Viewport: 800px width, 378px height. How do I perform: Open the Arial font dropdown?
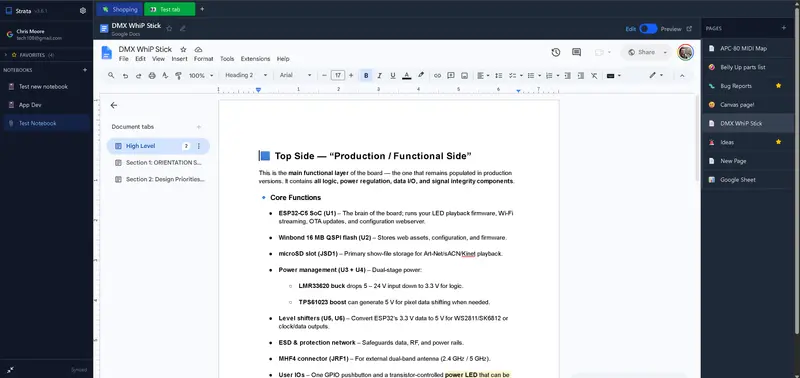(295, 75)
